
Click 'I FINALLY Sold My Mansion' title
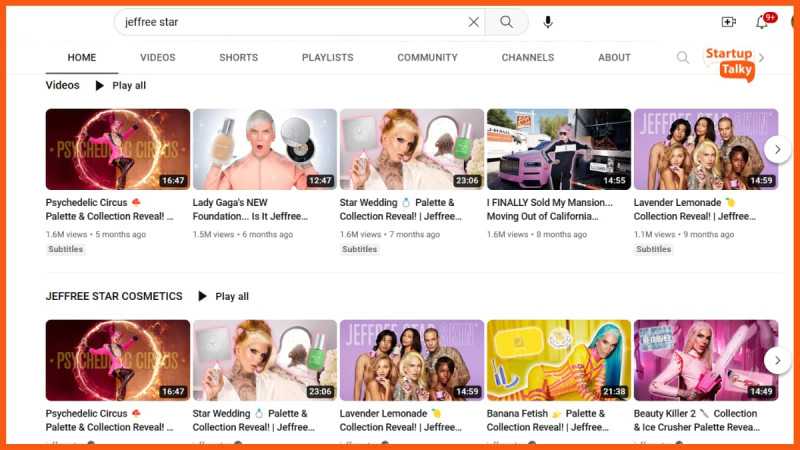[x=549, y=209]
